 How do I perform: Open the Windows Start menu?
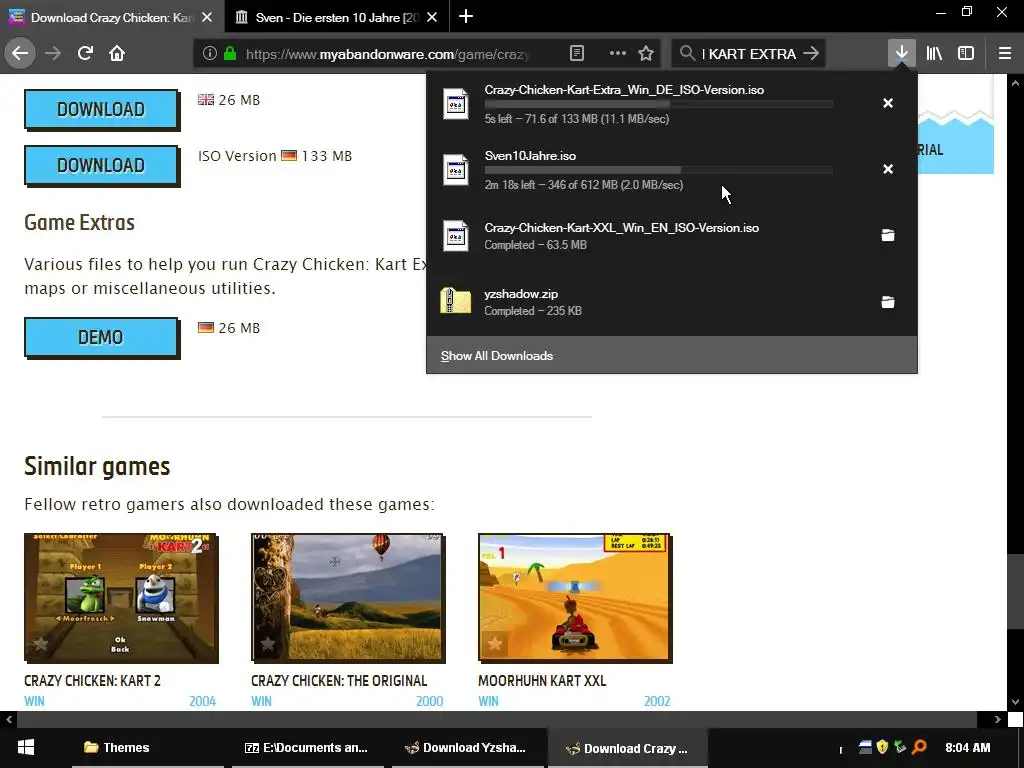pyautogui.click(x=25, y=748)
